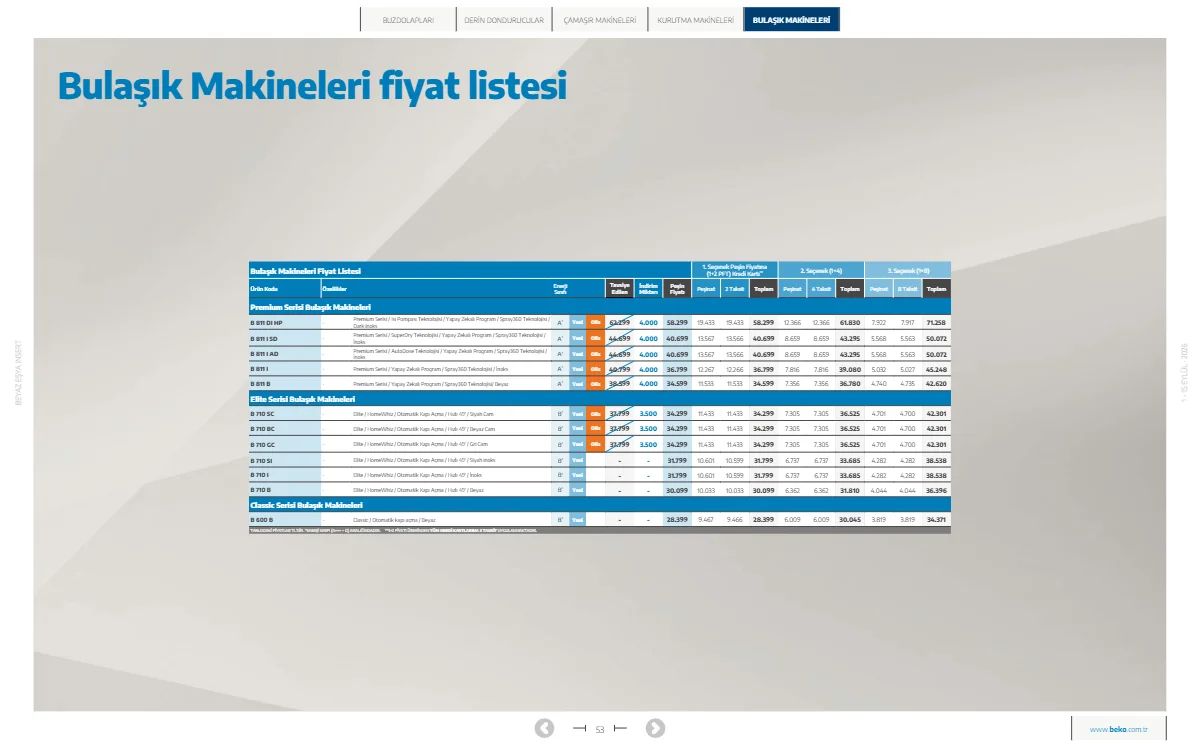Go to the previous page arrow
Viewport: 1200px width, 744px height.
(x=544, y=728)
